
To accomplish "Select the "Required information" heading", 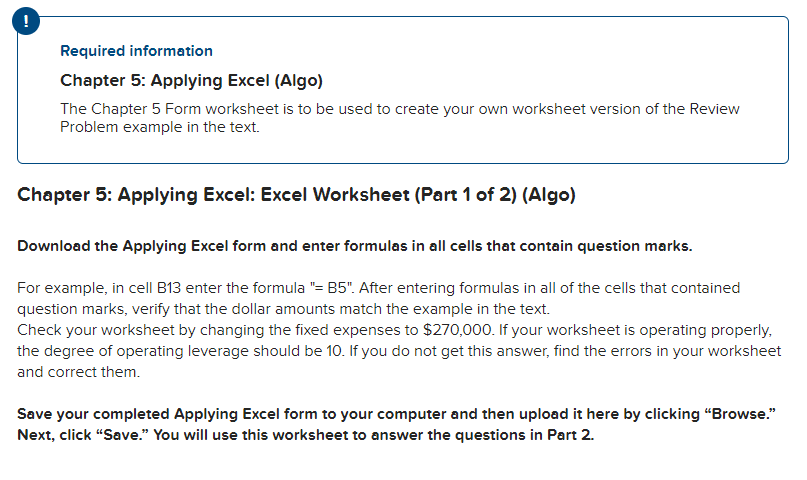I will (x=136, y=51).
